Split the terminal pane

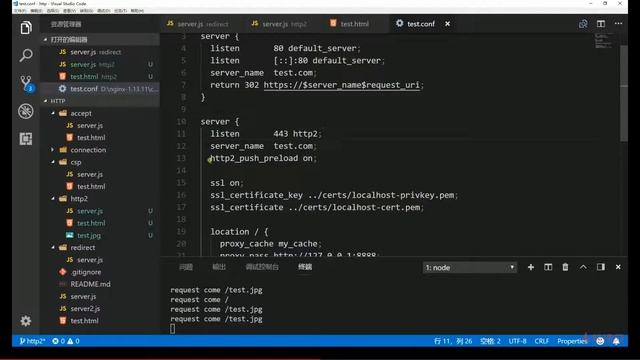pyautogui.click(x=548, y=267)
